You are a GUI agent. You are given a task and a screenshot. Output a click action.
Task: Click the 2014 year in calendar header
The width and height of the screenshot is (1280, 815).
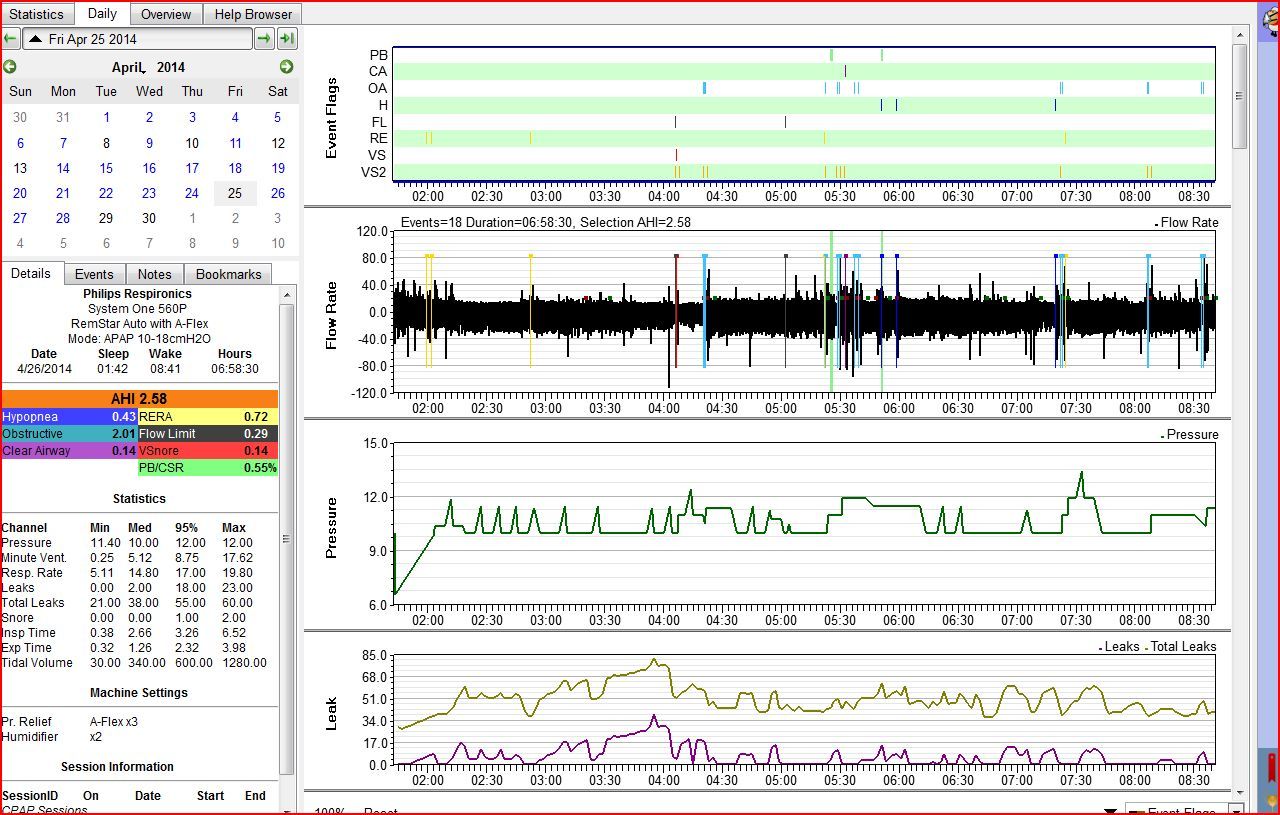point(171,67)
